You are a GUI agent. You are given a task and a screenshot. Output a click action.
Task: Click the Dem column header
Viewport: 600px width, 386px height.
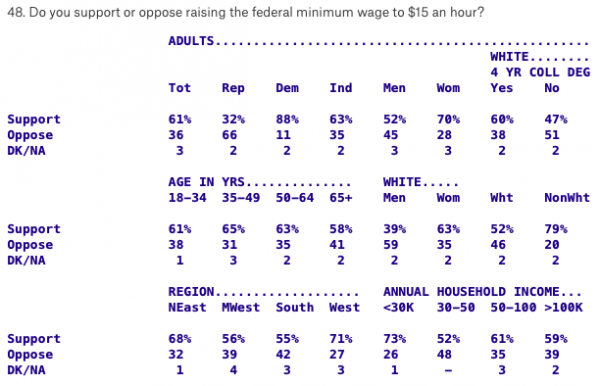(x=287, y=88)
